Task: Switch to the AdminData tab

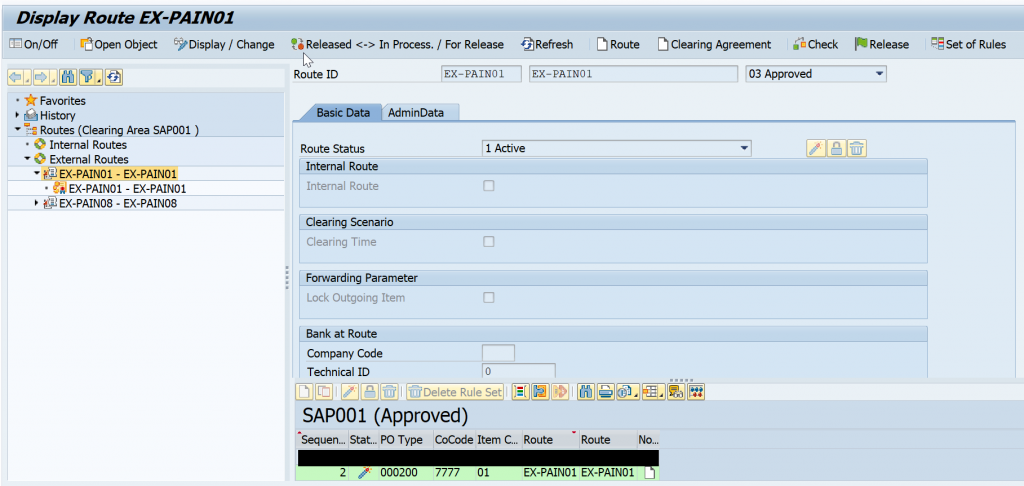Action: [x=416, y=112]
